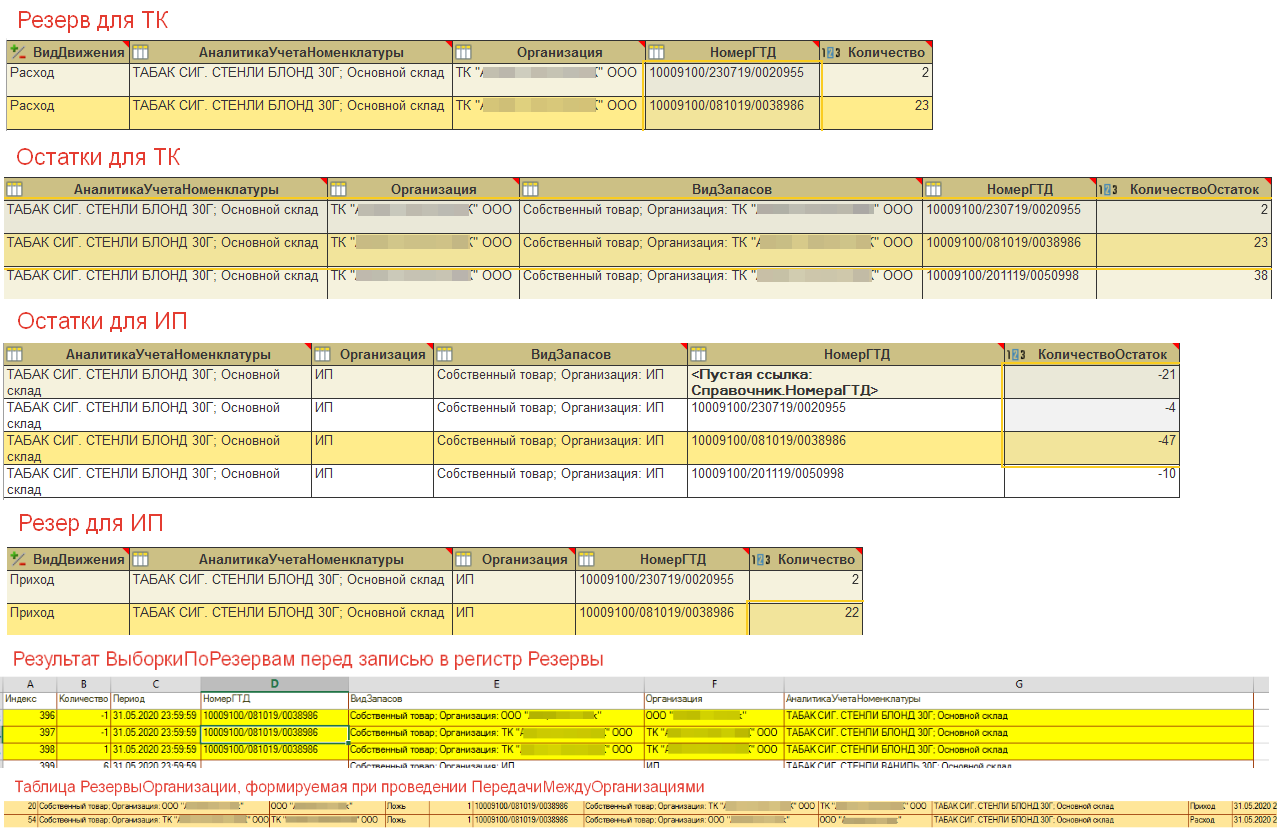1277x838 pixels.
Task: Click the Период header cell in spreadsheet
Action: [x=155, y=698]
